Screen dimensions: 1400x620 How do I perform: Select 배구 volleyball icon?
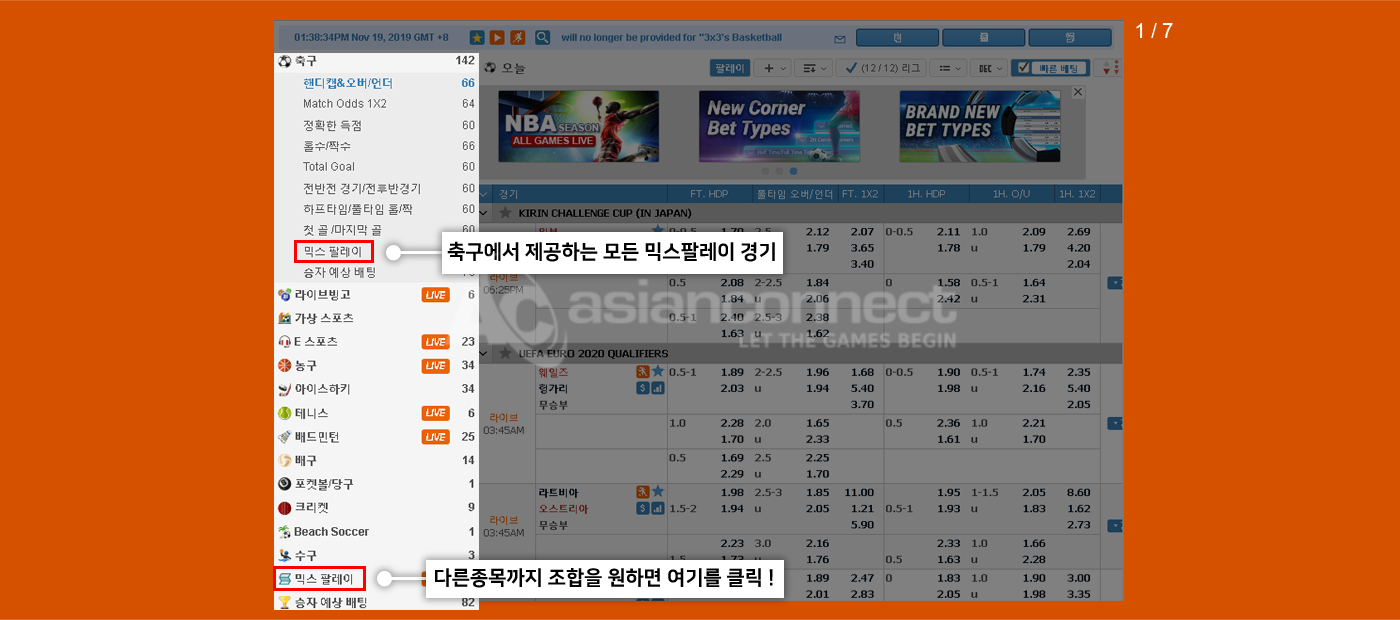(285, 460)
